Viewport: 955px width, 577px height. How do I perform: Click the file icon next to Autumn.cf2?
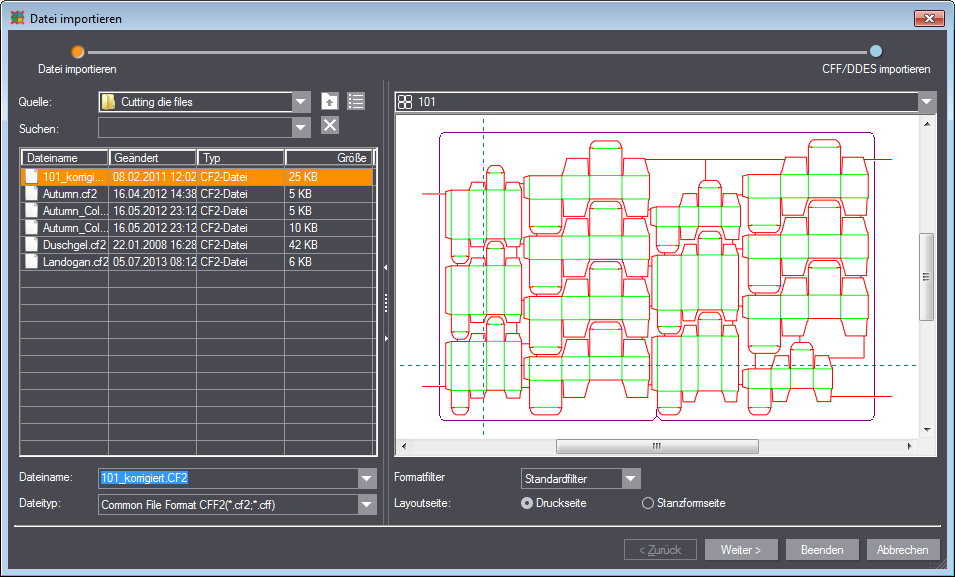pyautogui.click(x=32, y=194)
